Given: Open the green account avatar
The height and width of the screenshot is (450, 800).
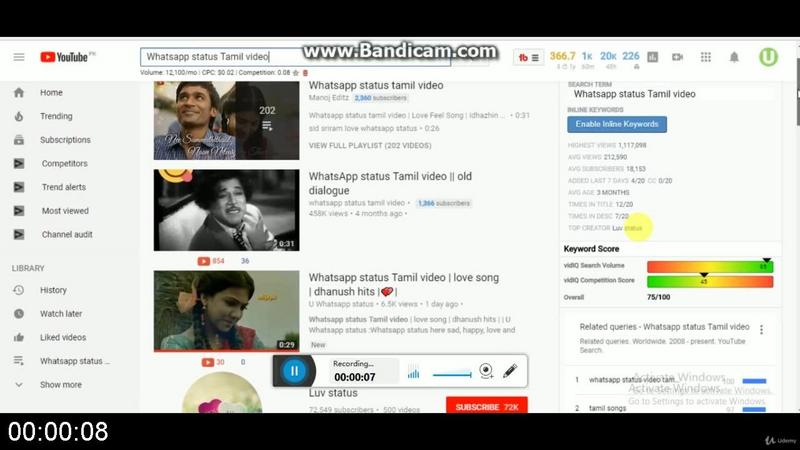Looking at the screenshot, I should click(x=768, y=57).
